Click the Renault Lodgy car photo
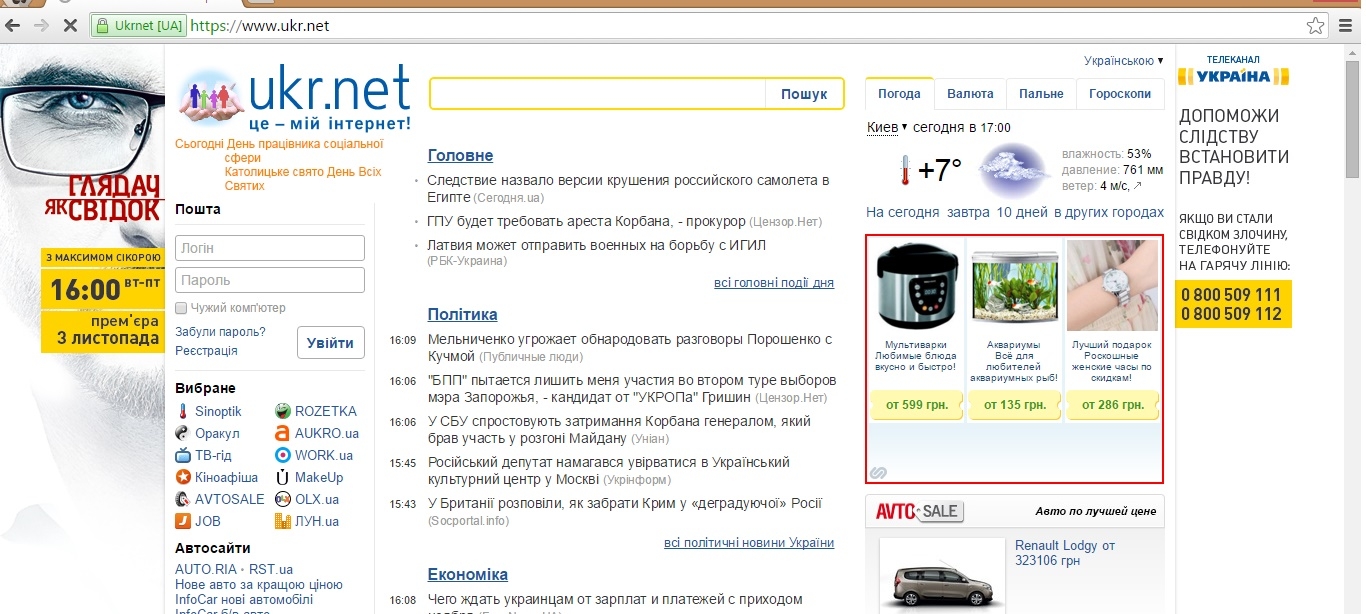Screen dimensions: 1366x614 point(942,577)
